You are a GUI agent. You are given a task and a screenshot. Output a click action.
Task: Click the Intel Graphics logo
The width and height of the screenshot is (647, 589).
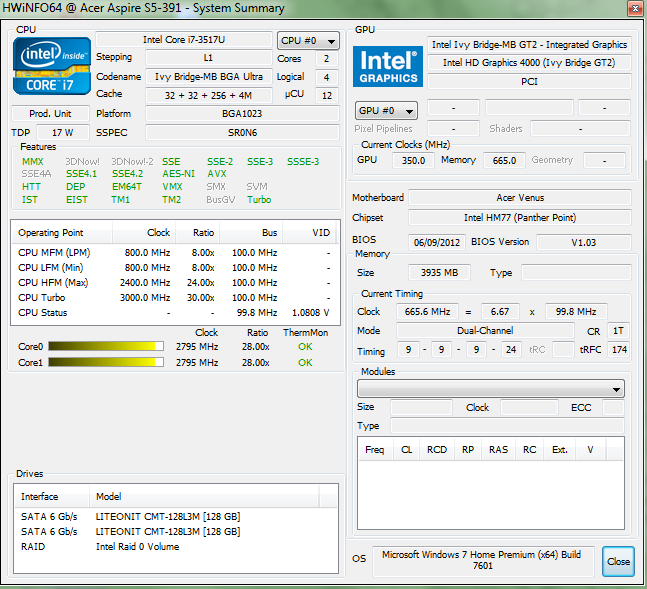(388, 66)
